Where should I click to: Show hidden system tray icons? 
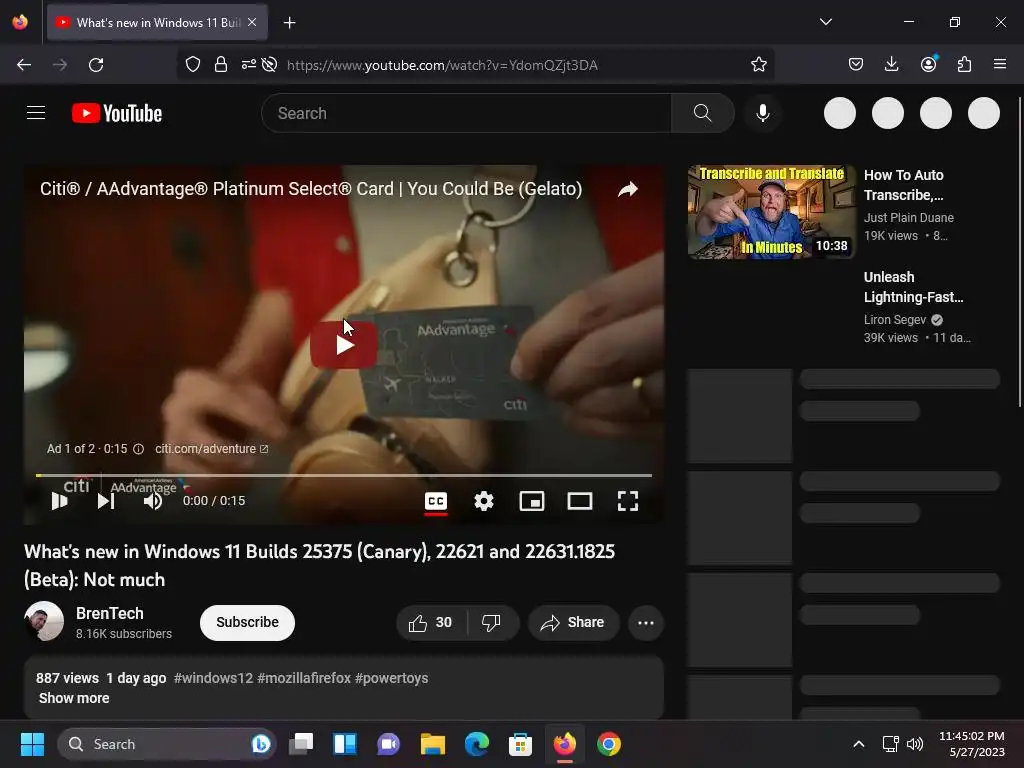(x=859, y=744)
